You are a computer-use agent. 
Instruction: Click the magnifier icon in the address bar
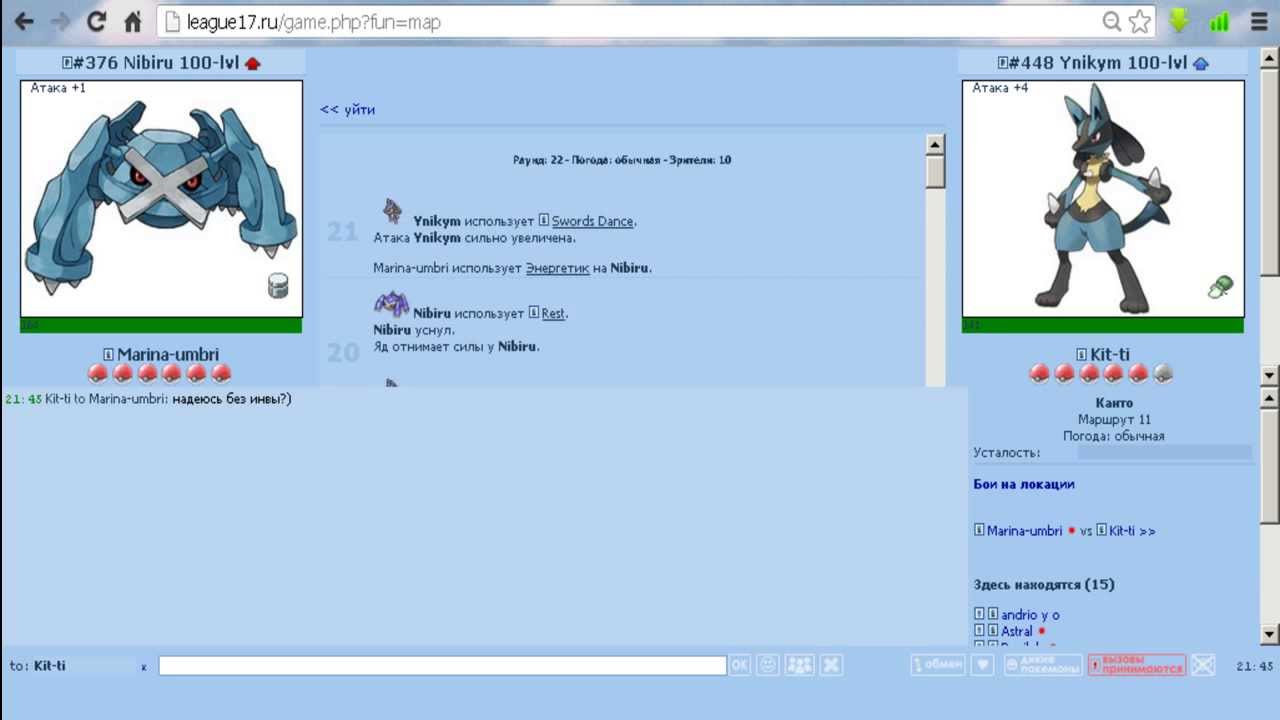pos(1112,21)
